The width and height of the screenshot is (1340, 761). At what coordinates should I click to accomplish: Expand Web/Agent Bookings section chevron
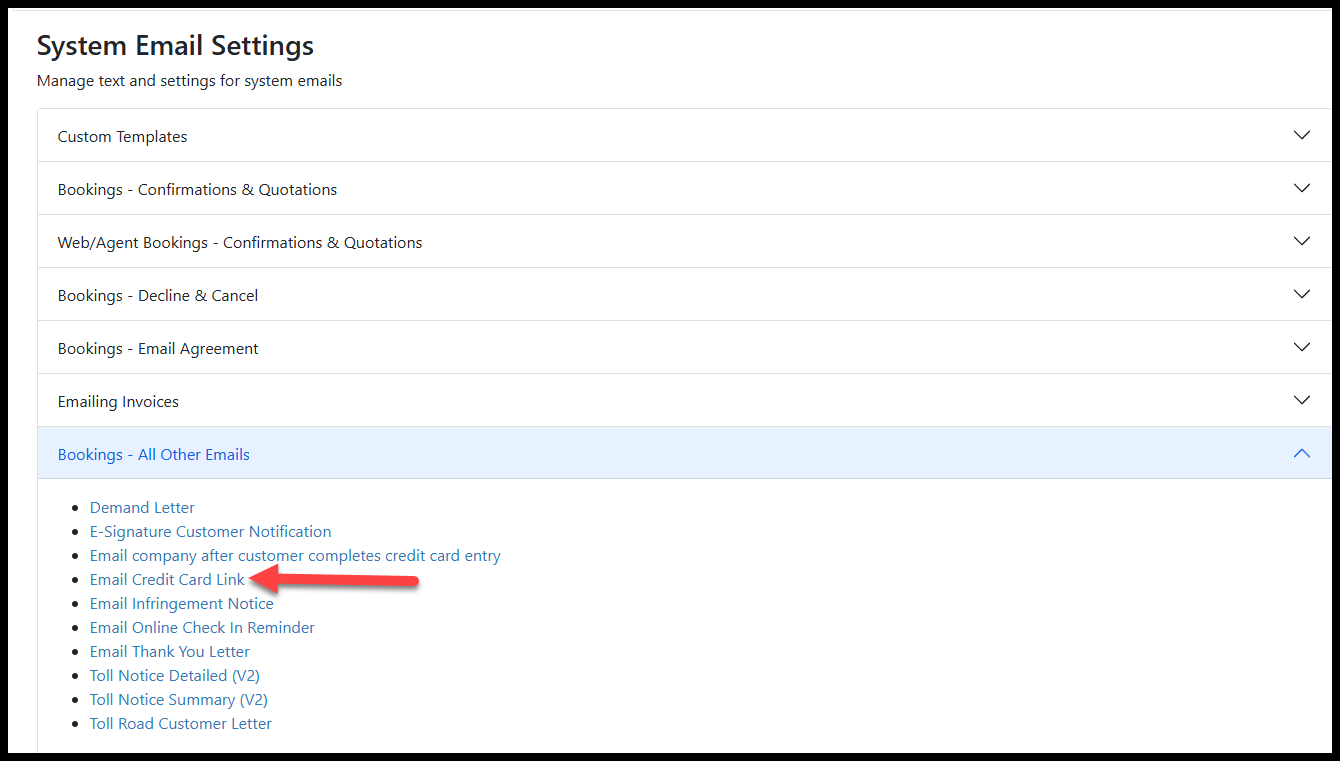(x=1301, y=241)
